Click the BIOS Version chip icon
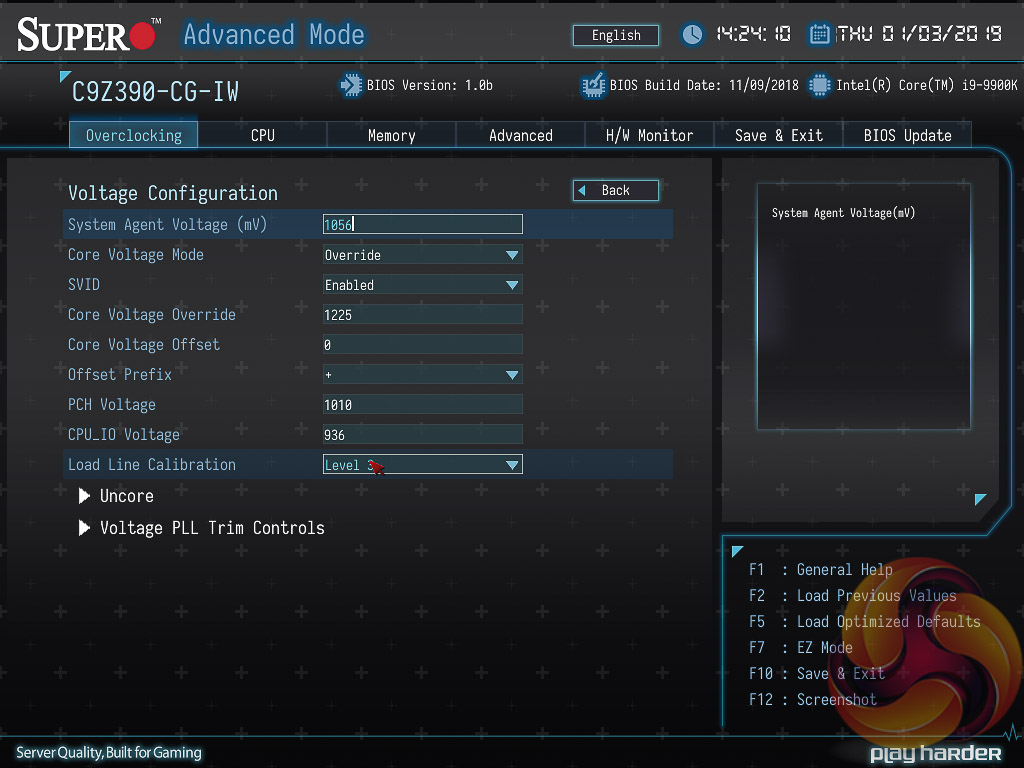The image size is (1024, 768). (351, 86)
